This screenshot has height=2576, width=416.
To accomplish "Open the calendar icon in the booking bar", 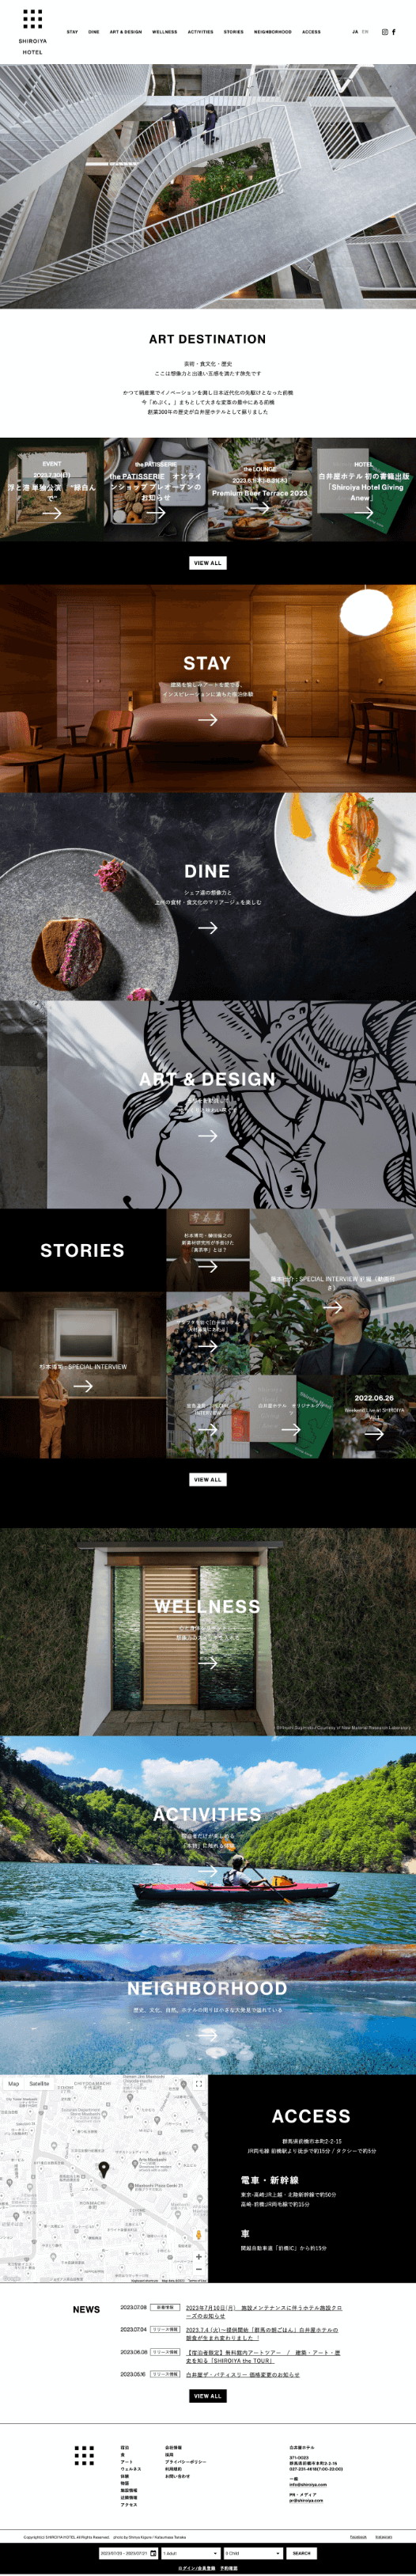I will (153, 2553).
